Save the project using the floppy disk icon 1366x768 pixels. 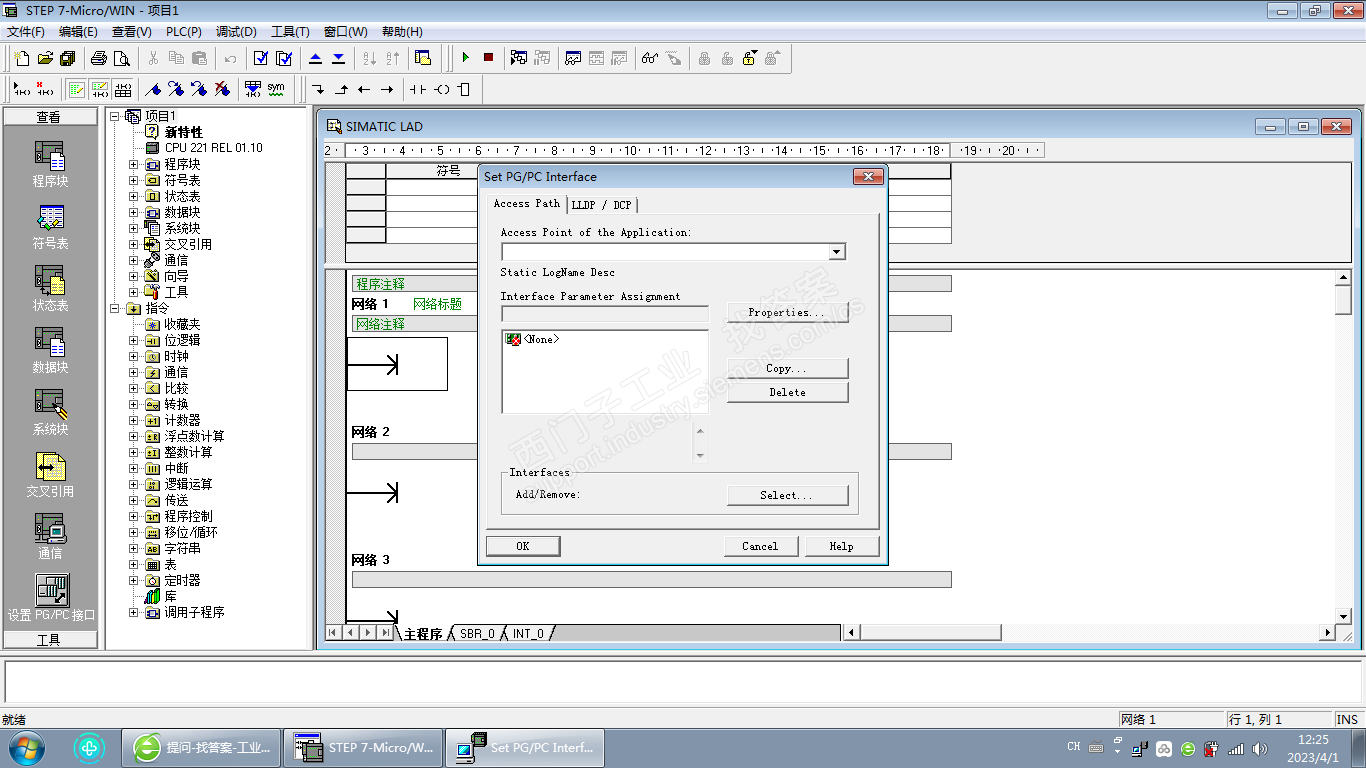coord(67,58)
